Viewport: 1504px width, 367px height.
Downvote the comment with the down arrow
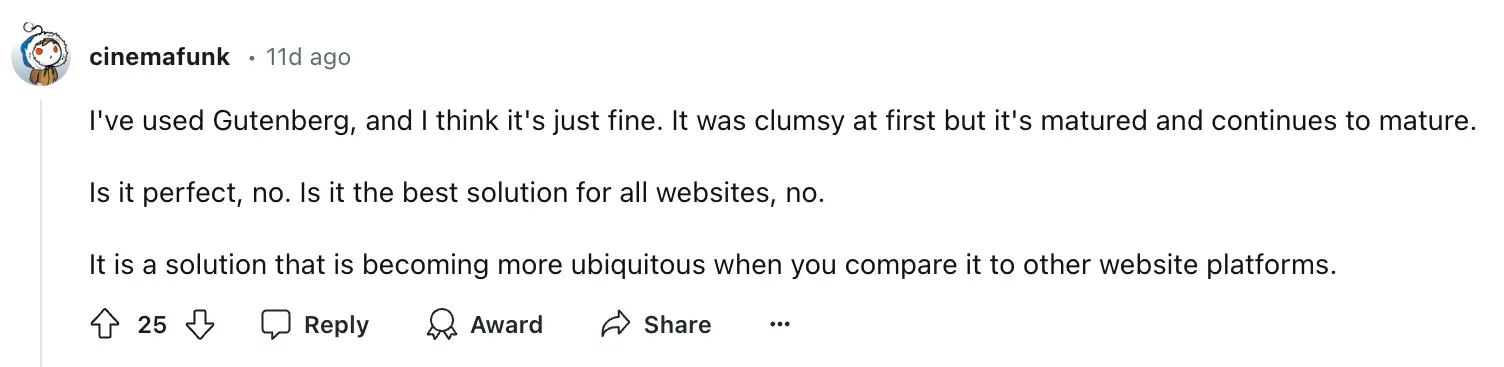pyautogui.click(x=200, y=324)
